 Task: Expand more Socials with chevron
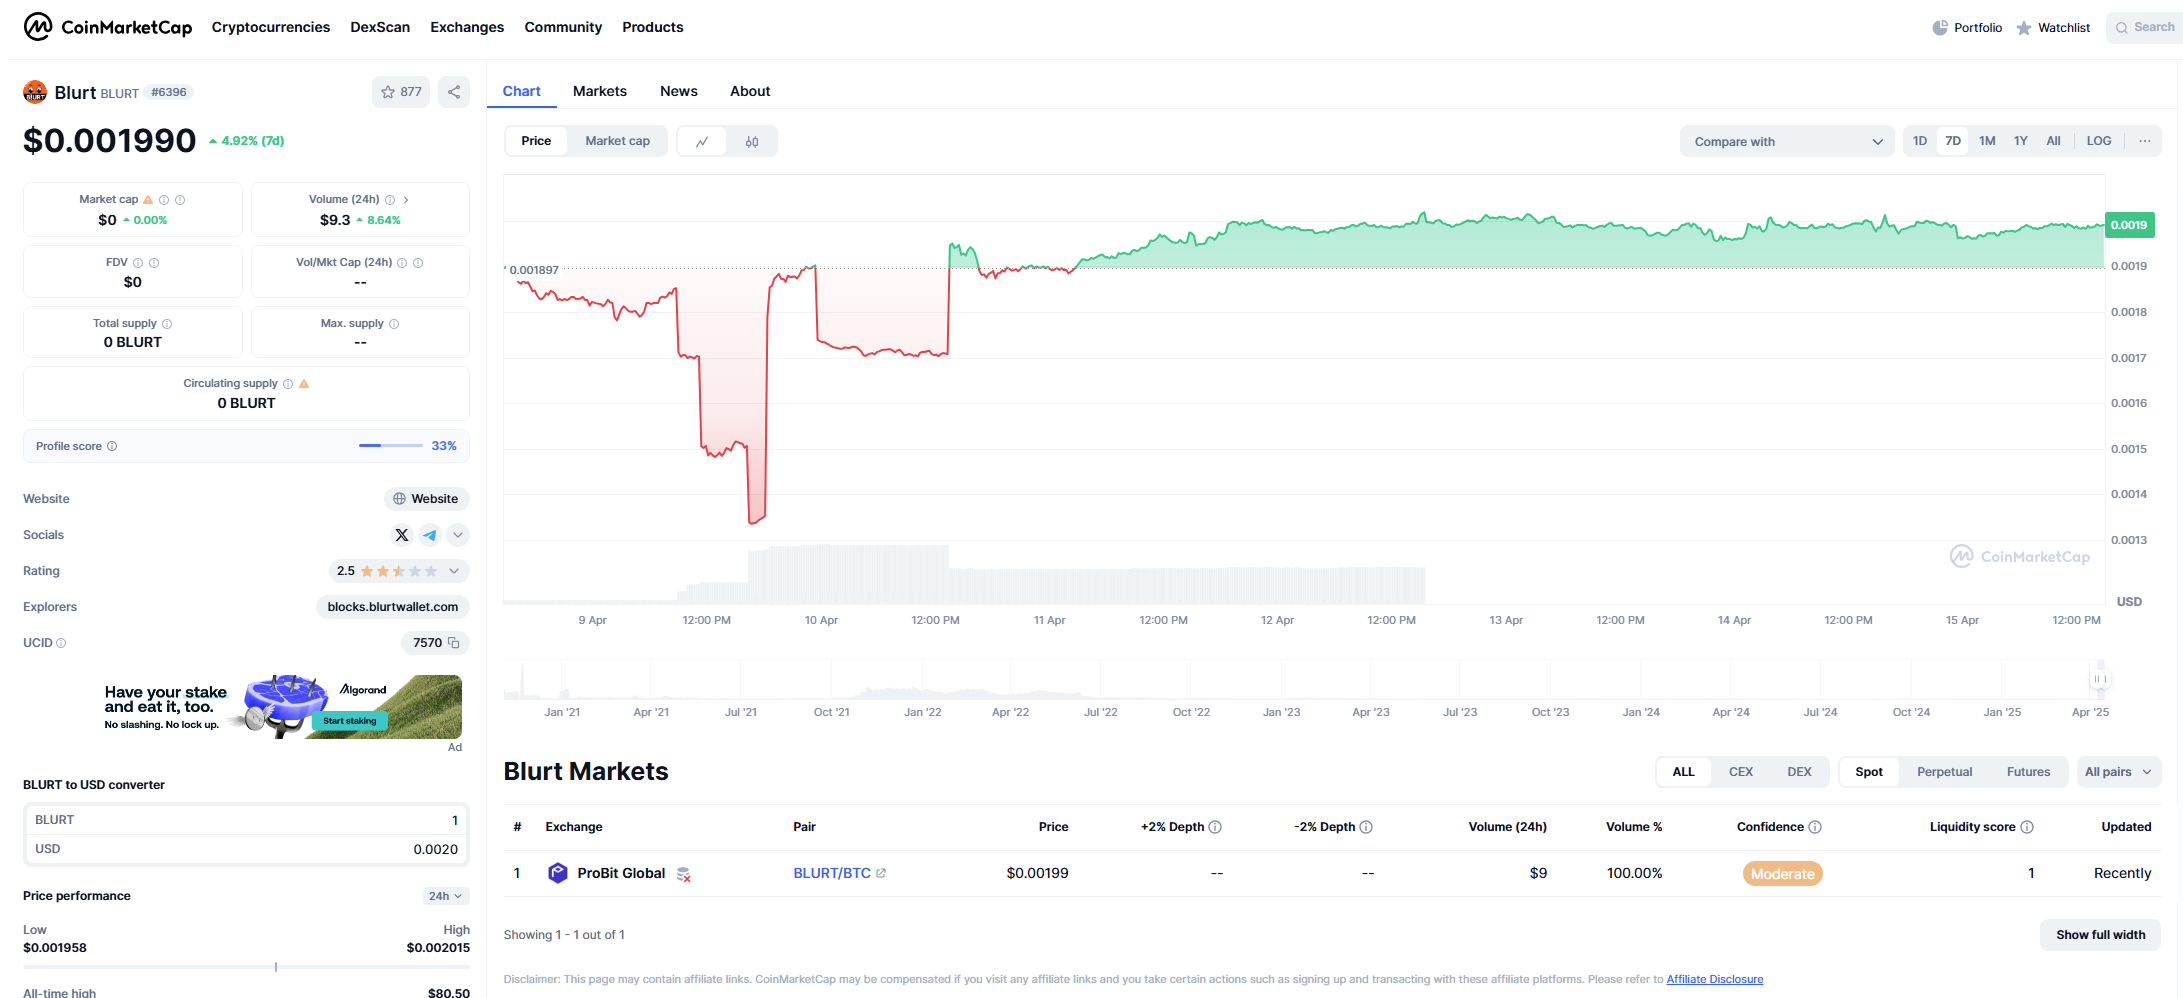[x=458, y=535]
